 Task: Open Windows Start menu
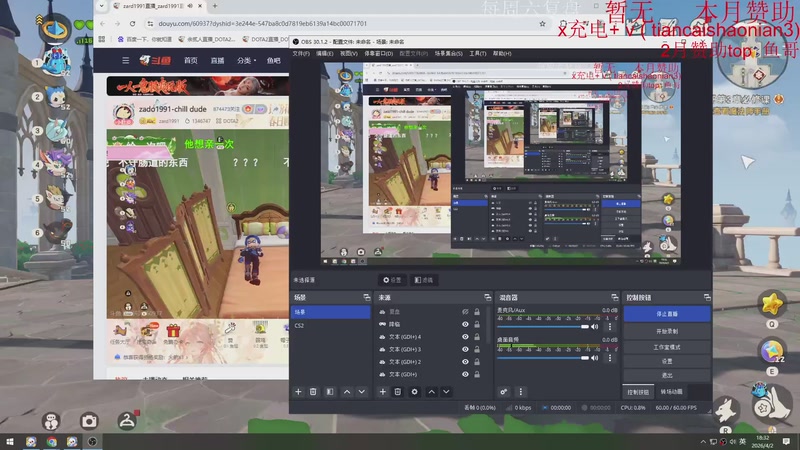coord(9,442)
